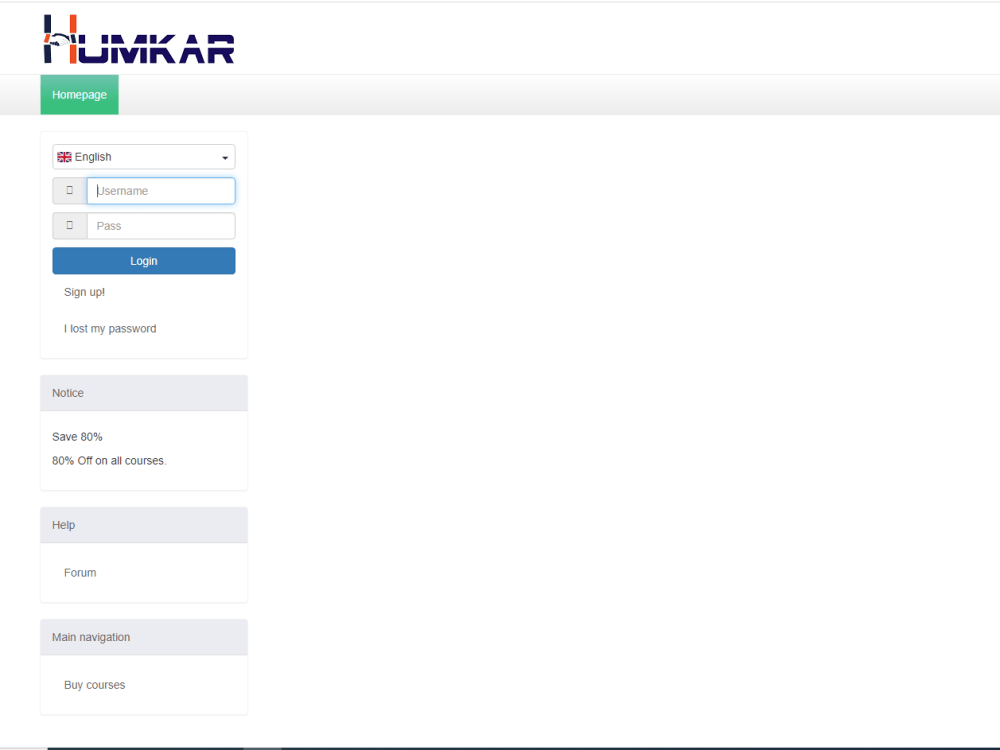
Task: Open the Forum link under Help
Action: tap(80, 573)
